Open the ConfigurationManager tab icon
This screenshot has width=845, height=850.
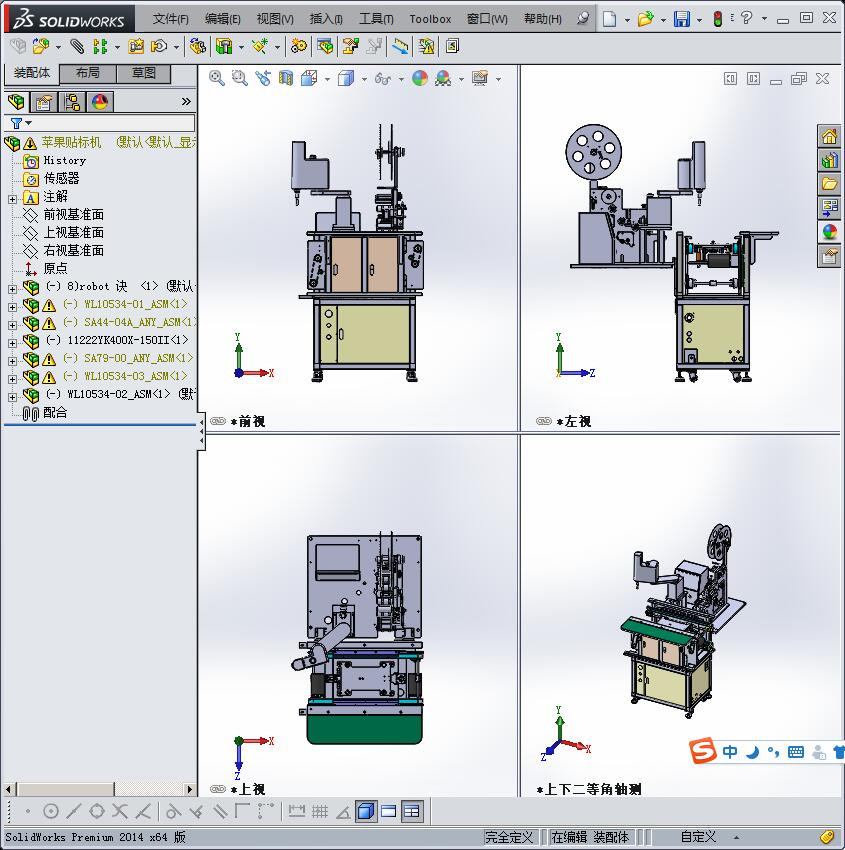pyautogui.click(x=71, y=102)
